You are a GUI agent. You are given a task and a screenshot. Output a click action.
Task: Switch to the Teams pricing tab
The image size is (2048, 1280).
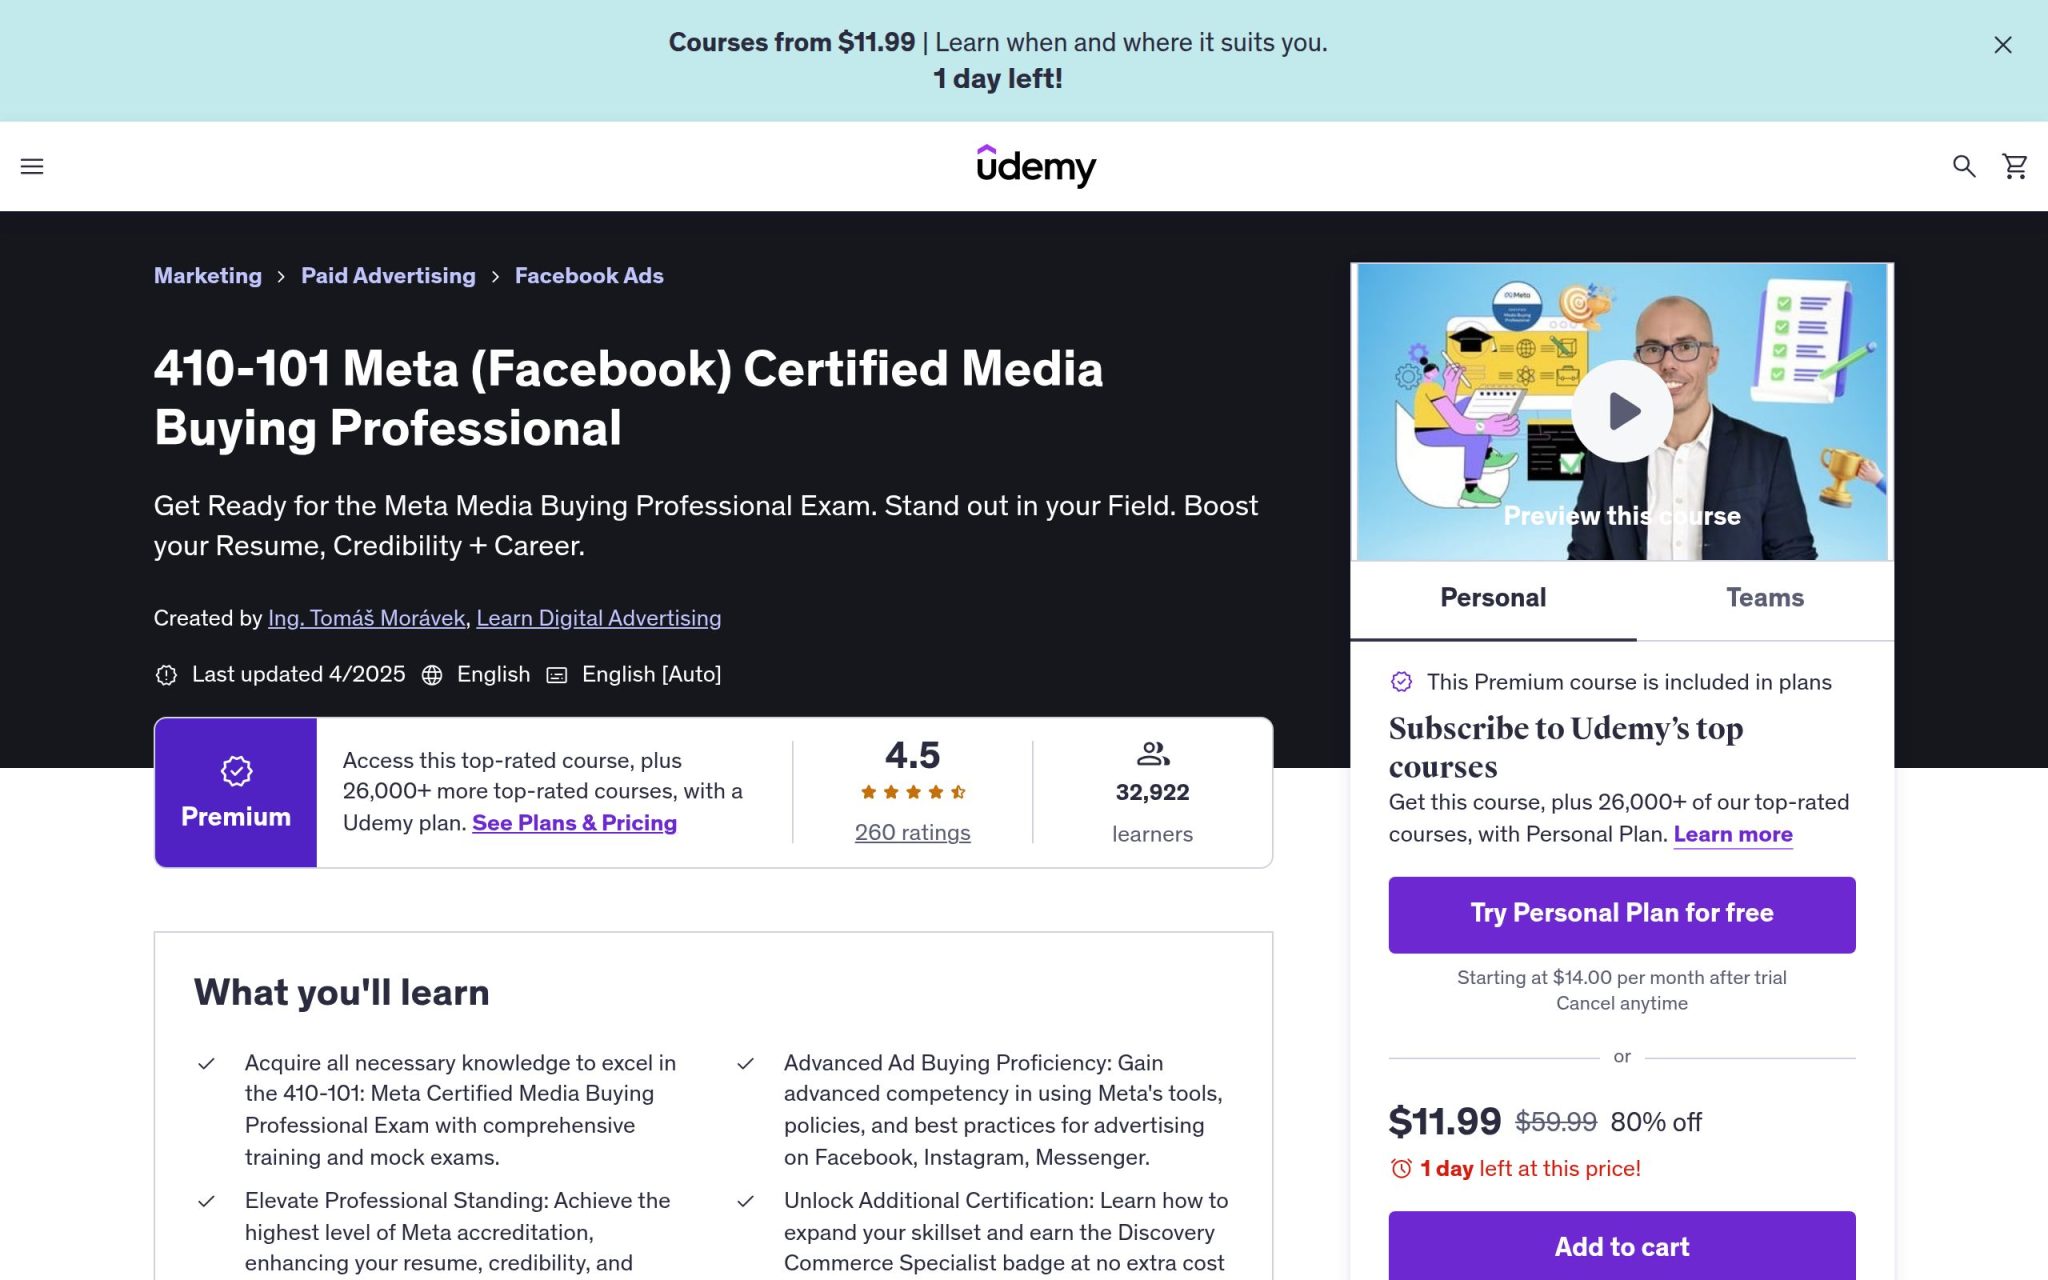1765,597
